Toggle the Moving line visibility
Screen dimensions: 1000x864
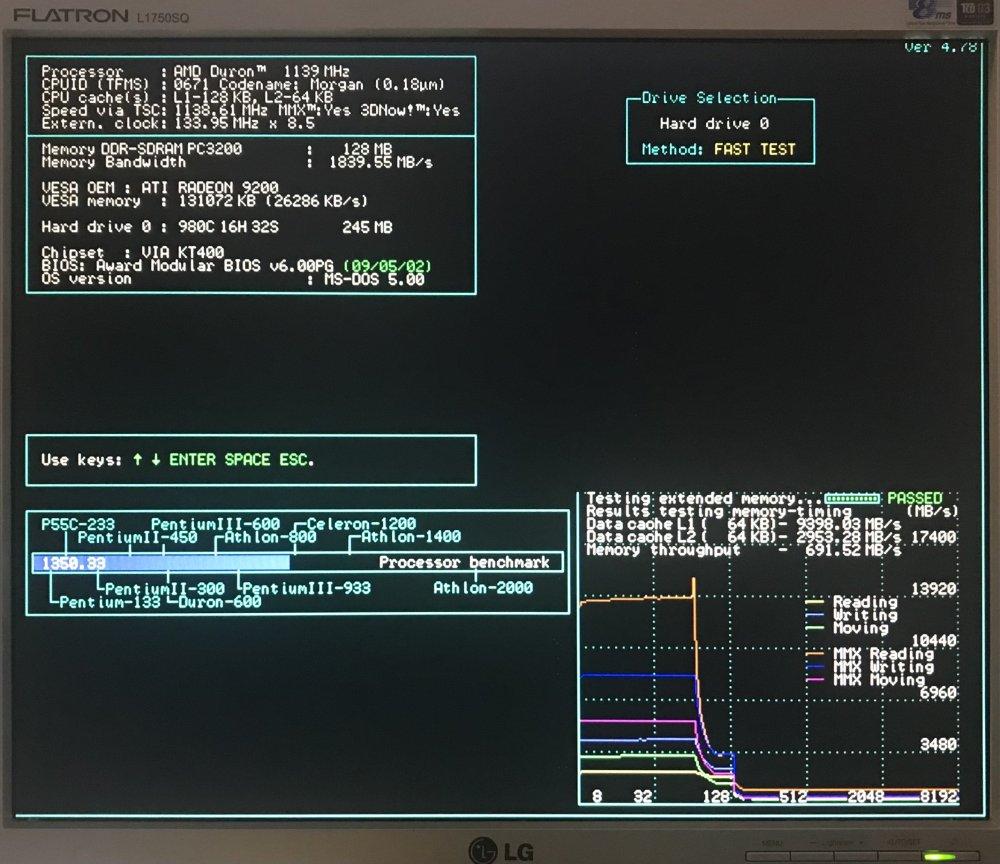[x=862, y=629]
